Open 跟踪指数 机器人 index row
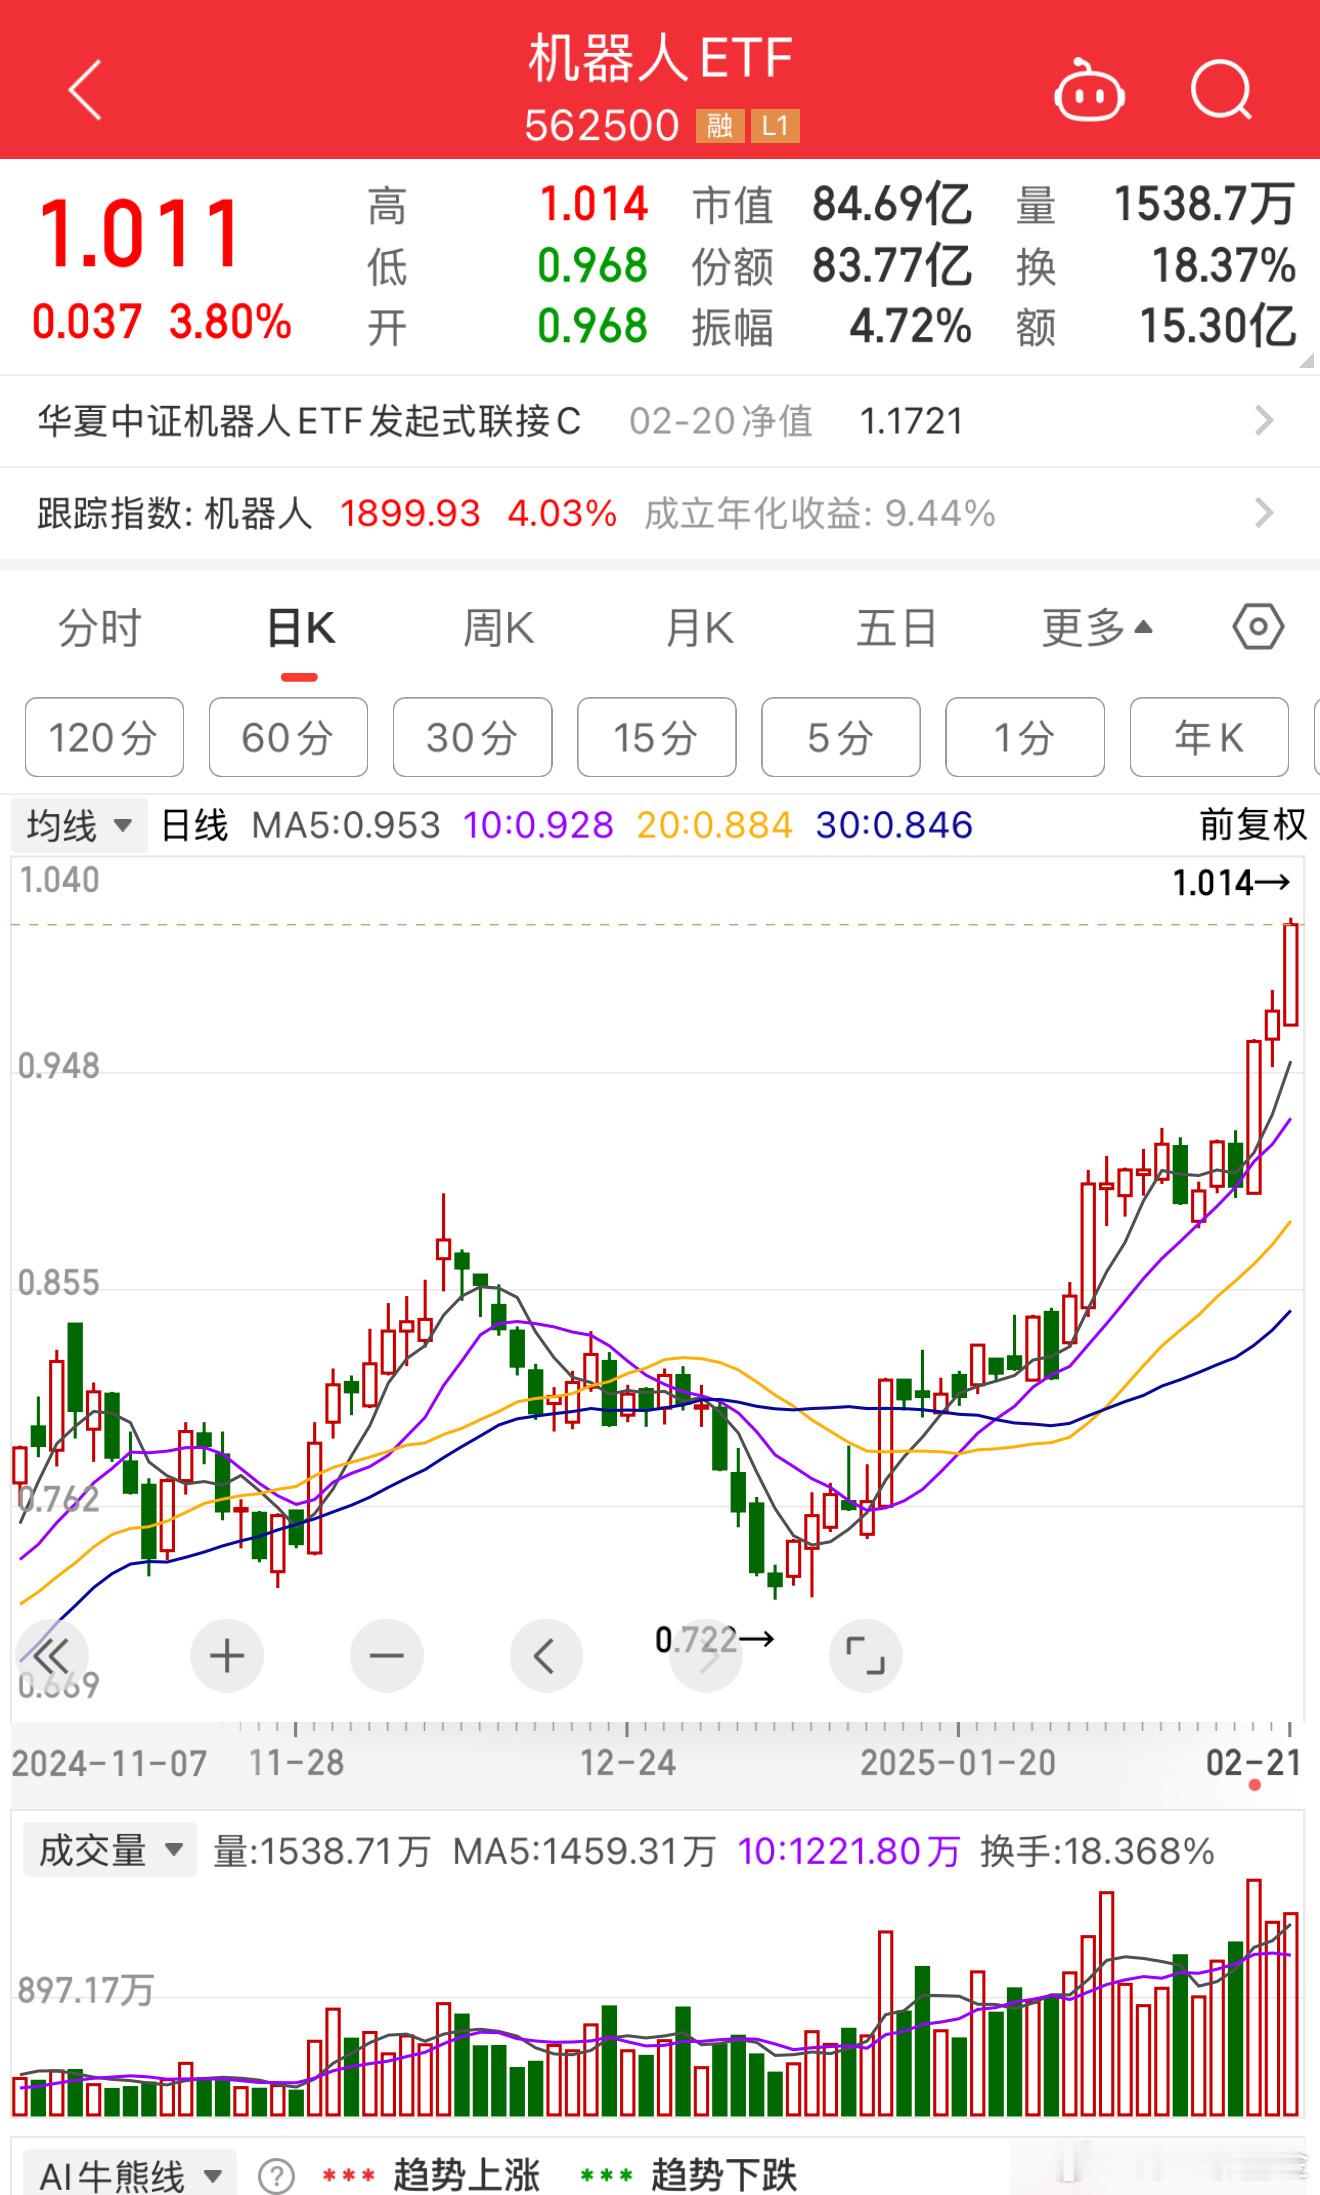Image resolution: width=1320 pixels, height=2195 pixels. click(660, 513)
